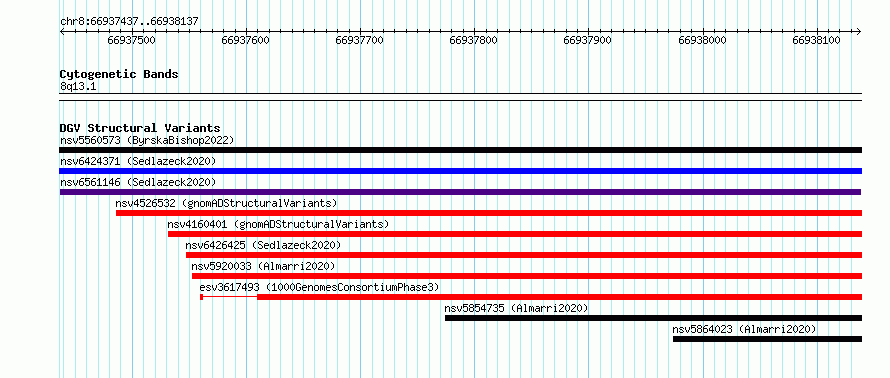Select the black nsv5864023 variant bar
Viewport: 890px width, 378px height.
pos(767,339)
